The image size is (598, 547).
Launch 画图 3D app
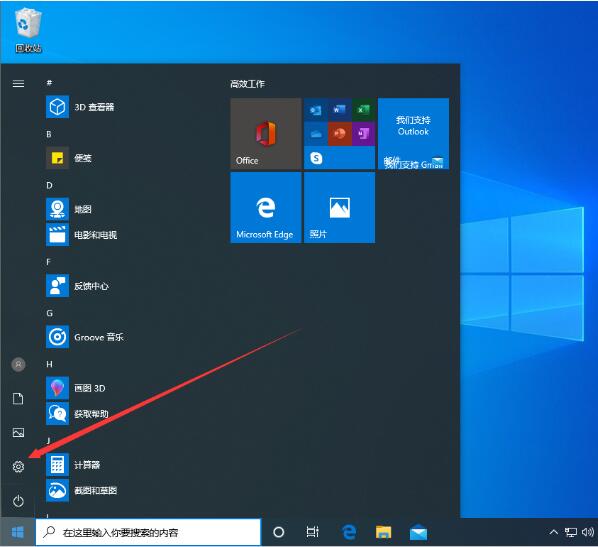76,388
